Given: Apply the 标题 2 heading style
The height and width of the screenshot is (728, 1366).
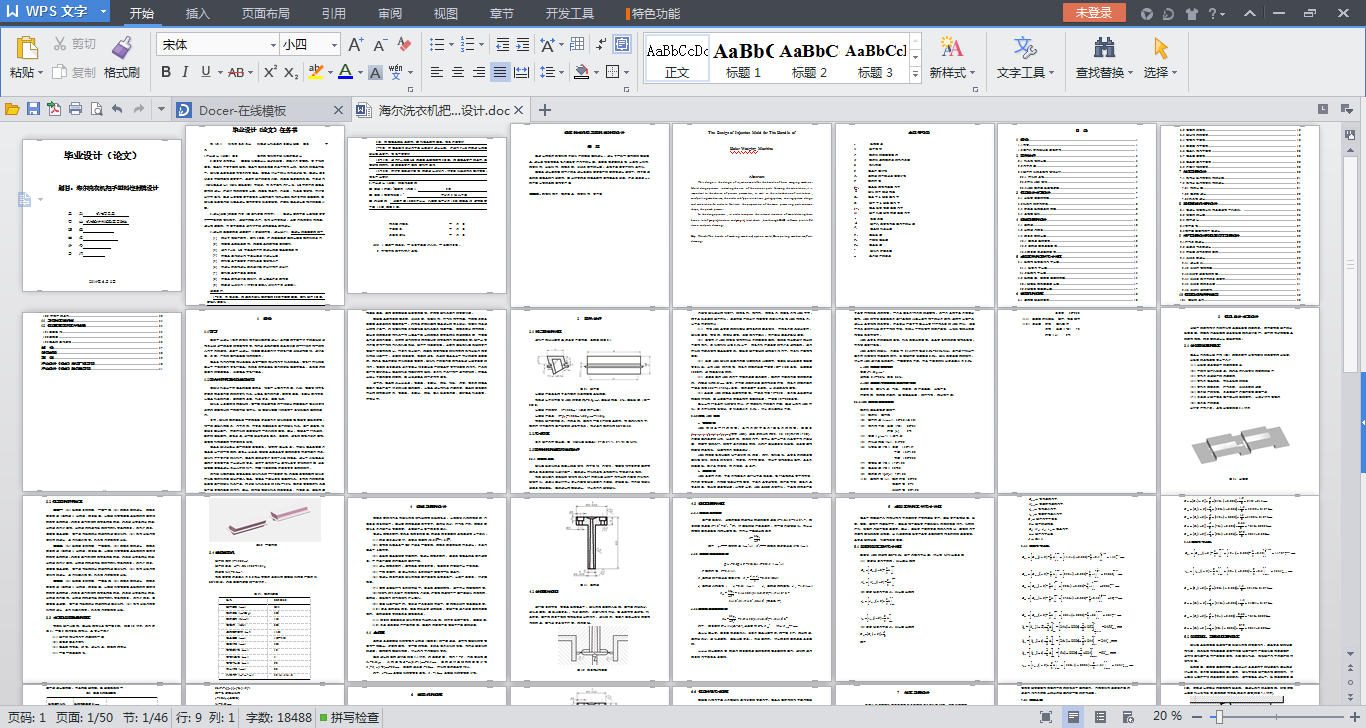Looking at the screenshot, I should tap(809, 60).
